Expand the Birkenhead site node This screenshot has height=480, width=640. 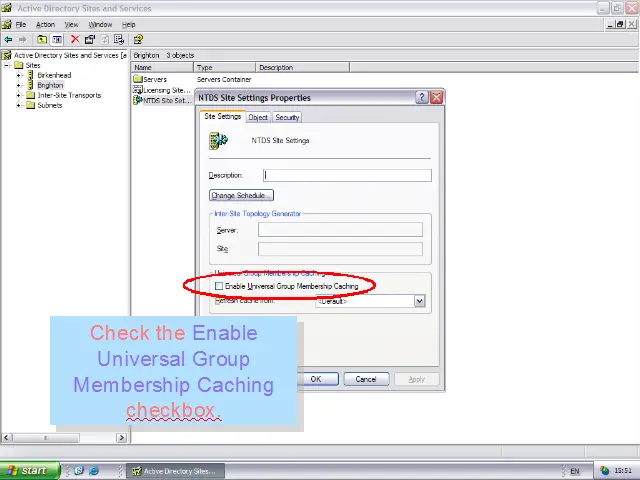tap(18, 75)
